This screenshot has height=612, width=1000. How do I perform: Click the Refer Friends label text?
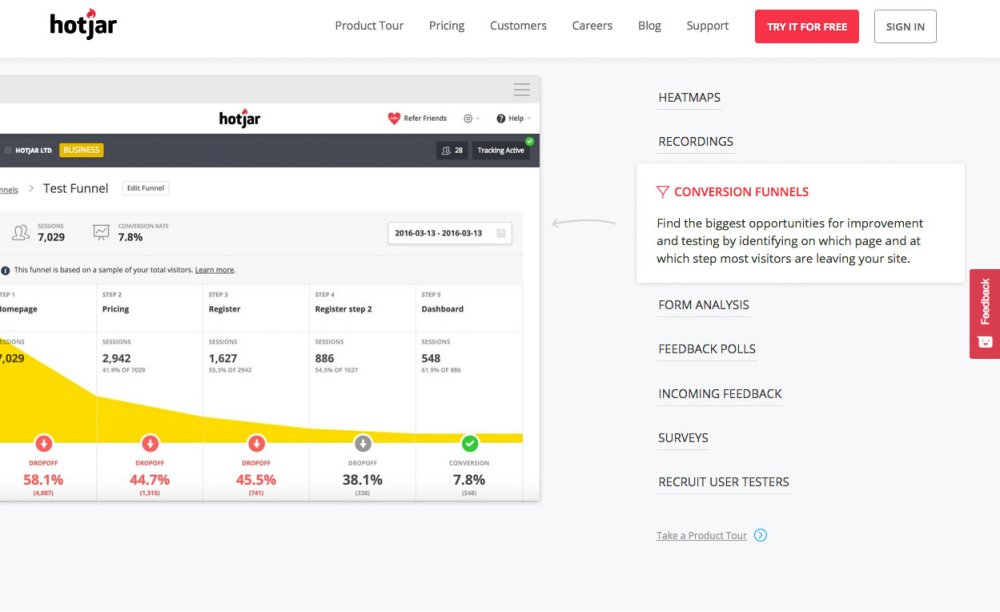425,119
